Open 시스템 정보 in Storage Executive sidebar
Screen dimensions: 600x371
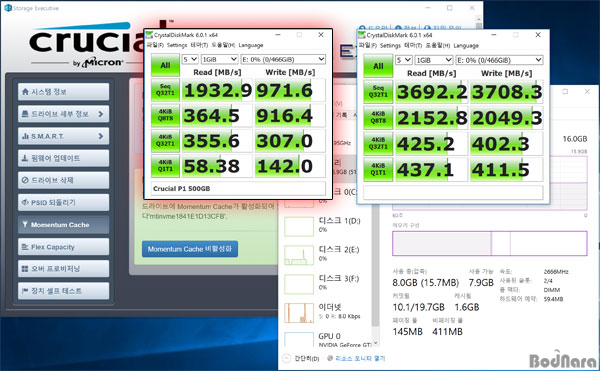click(63, 92)
